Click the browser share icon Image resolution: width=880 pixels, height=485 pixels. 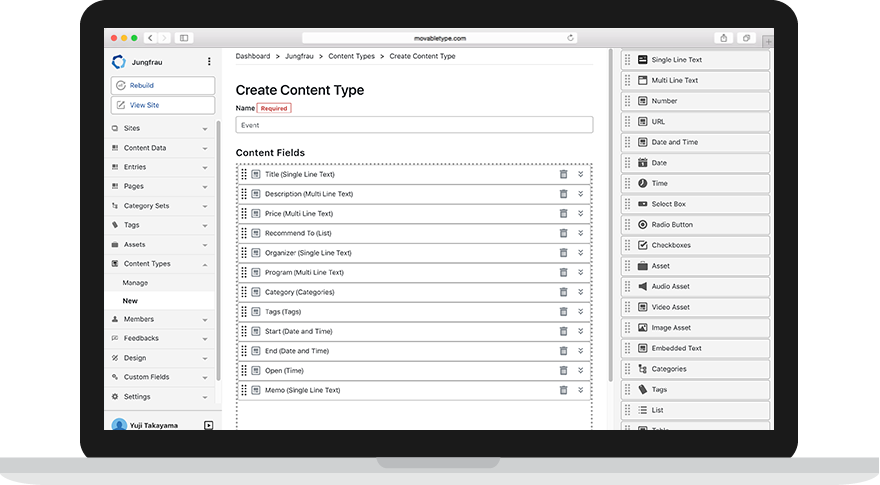[x=723, y=38]
